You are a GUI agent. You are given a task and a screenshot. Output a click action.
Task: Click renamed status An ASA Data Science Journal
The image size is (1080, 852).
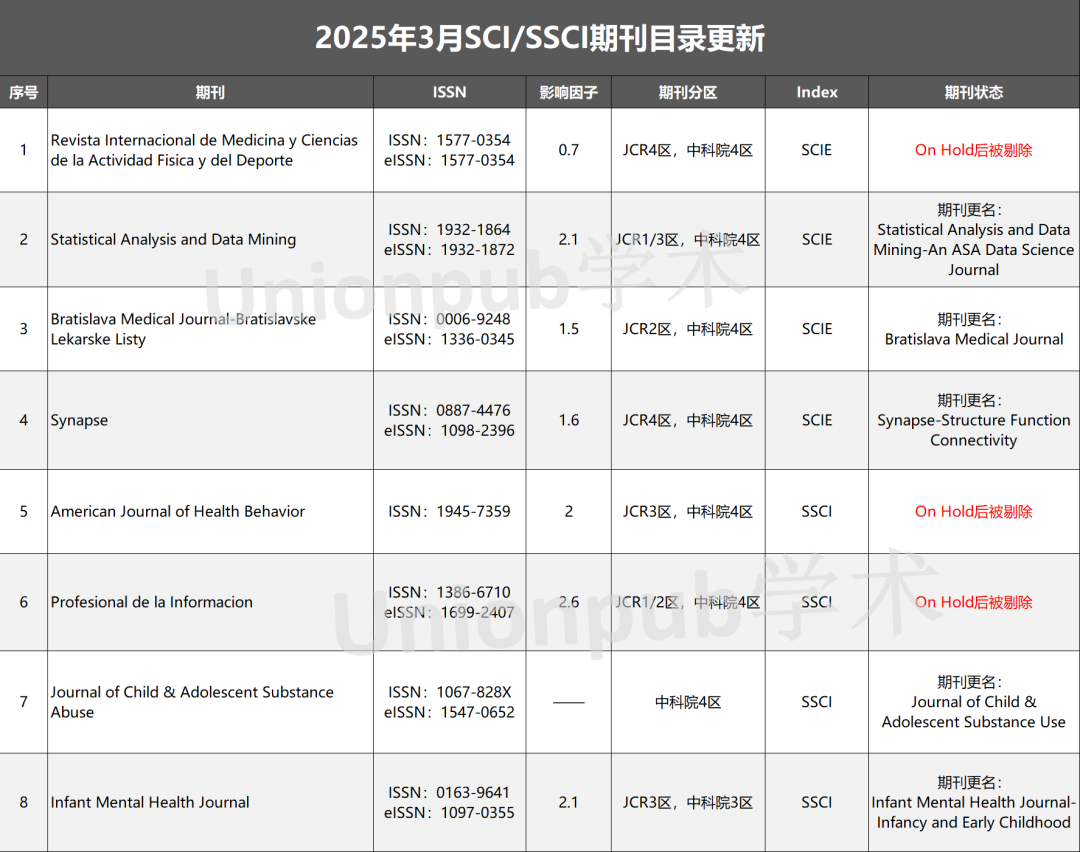point(974,240)
